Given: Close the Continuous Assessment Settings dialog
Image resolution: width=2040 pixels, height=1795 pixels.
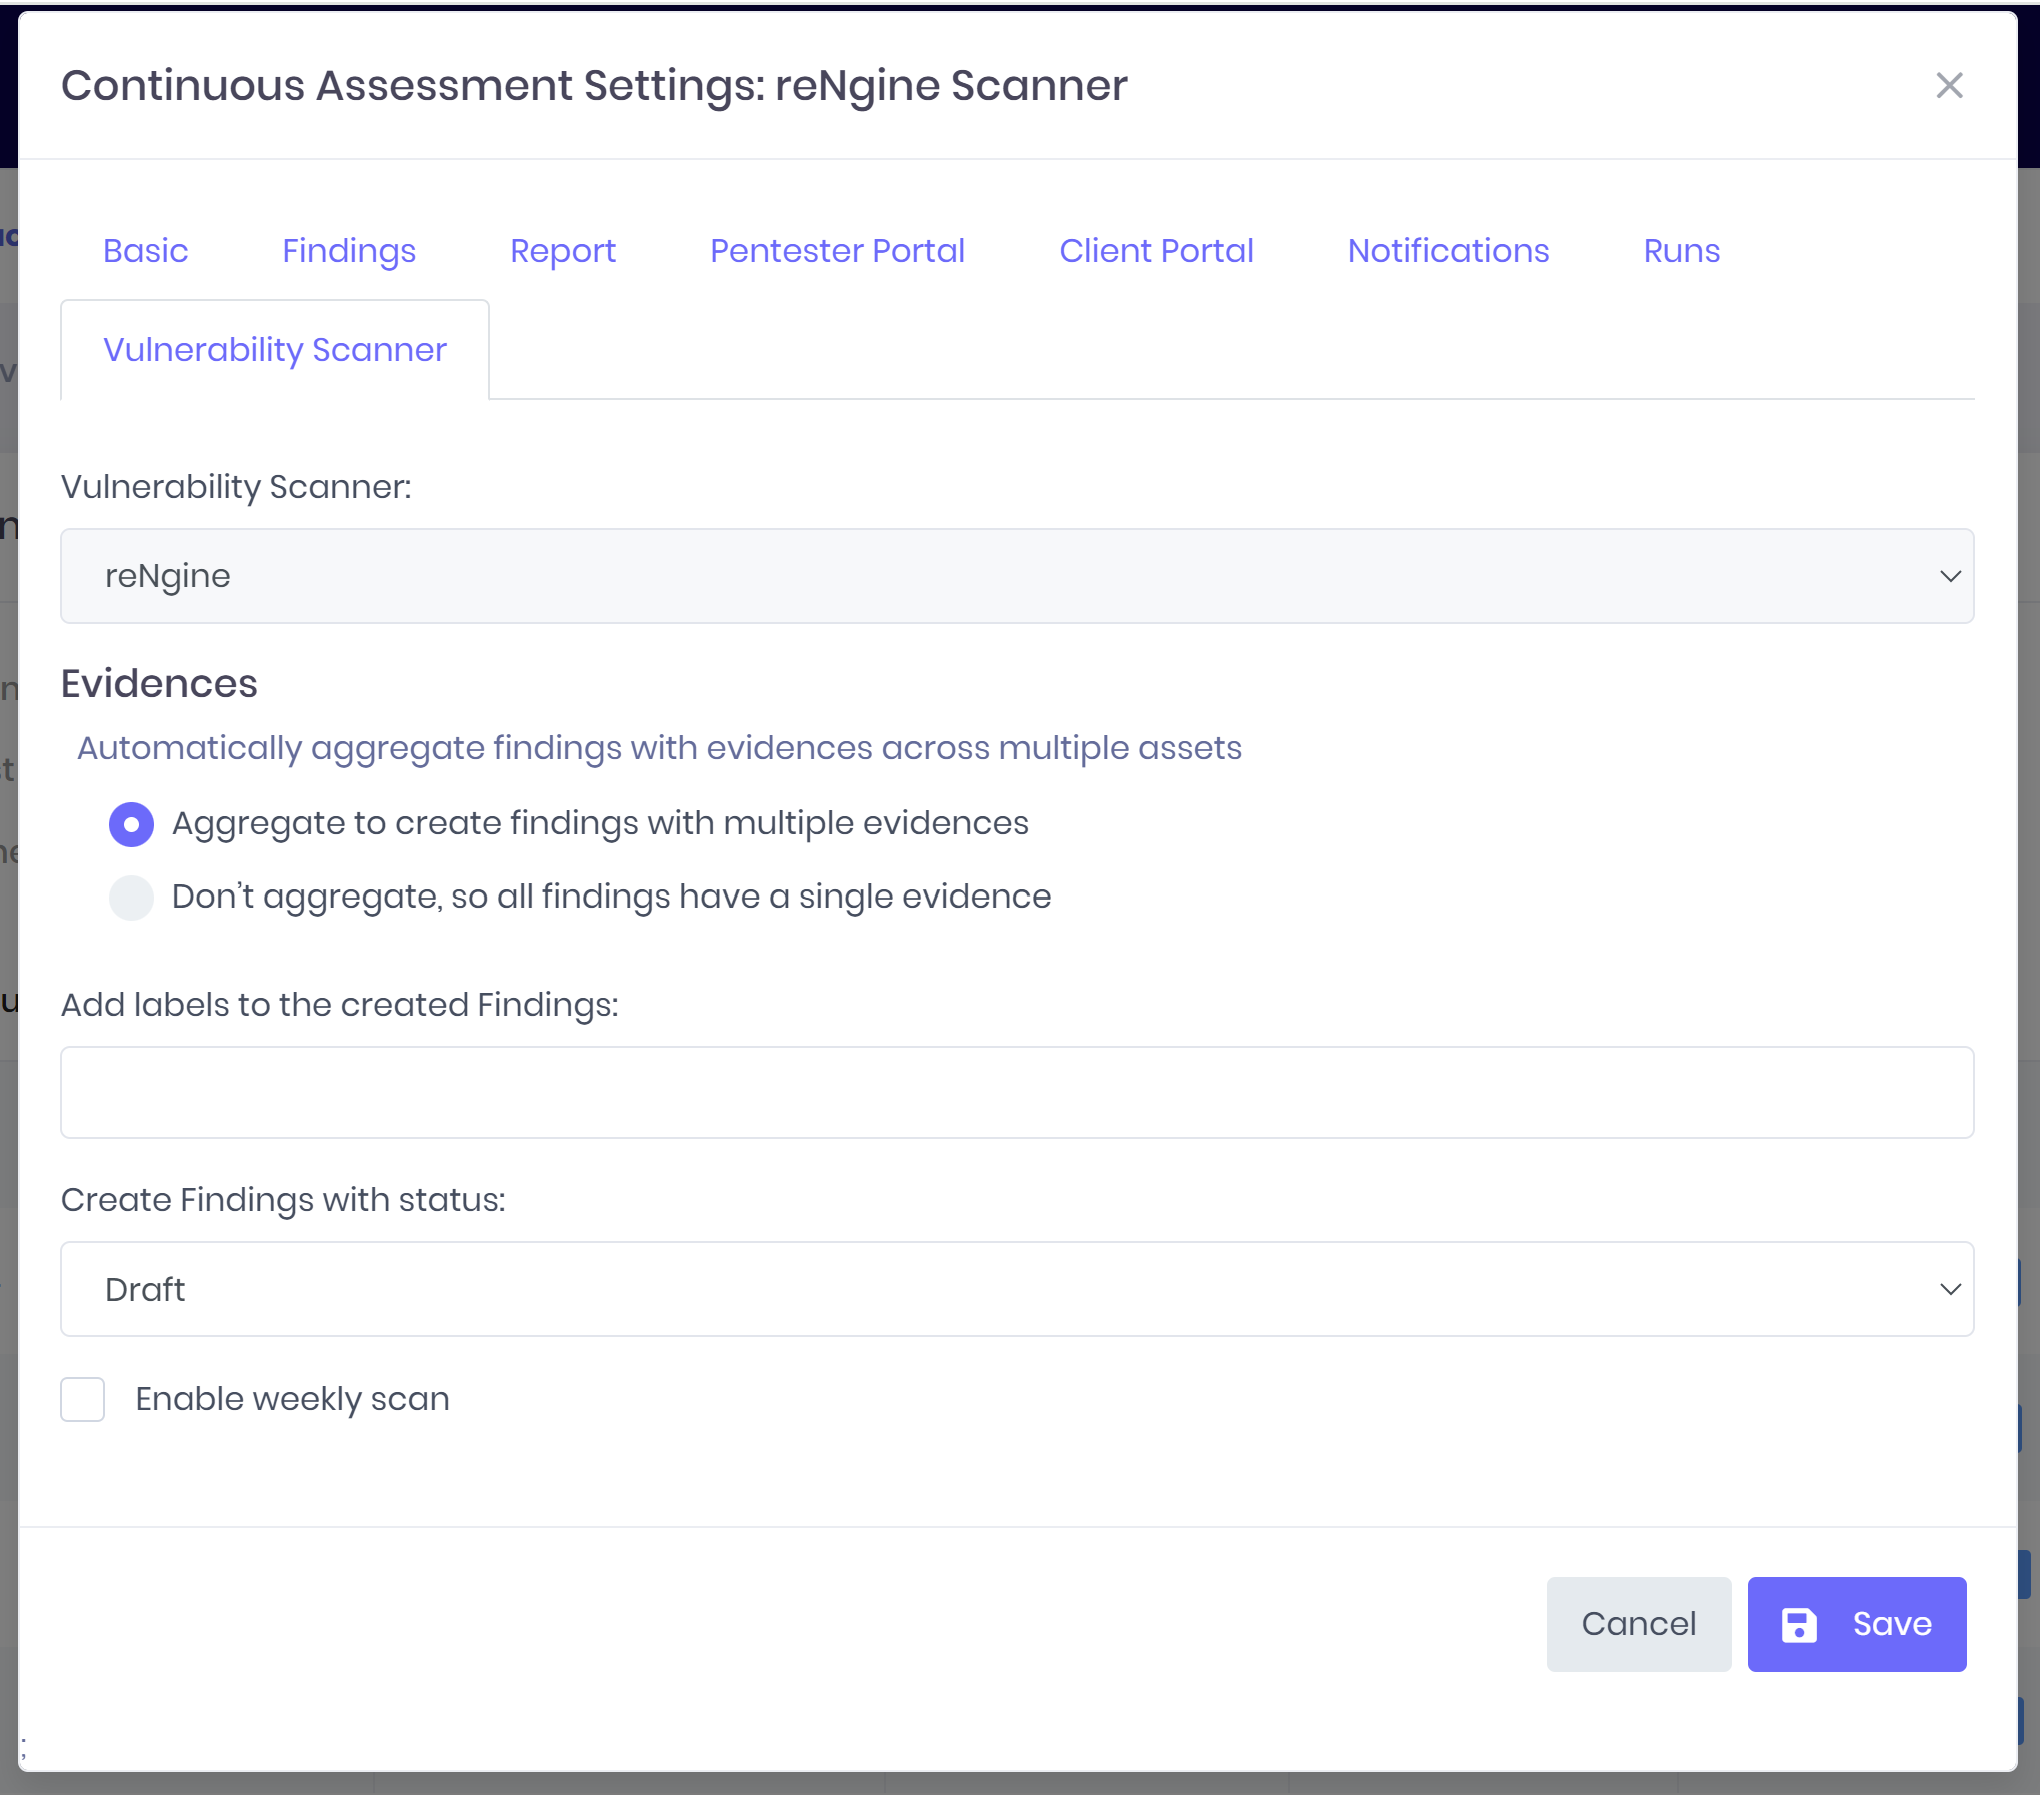Looking at the screenshot, I should pyautogui.click(x=1949, y=86).
